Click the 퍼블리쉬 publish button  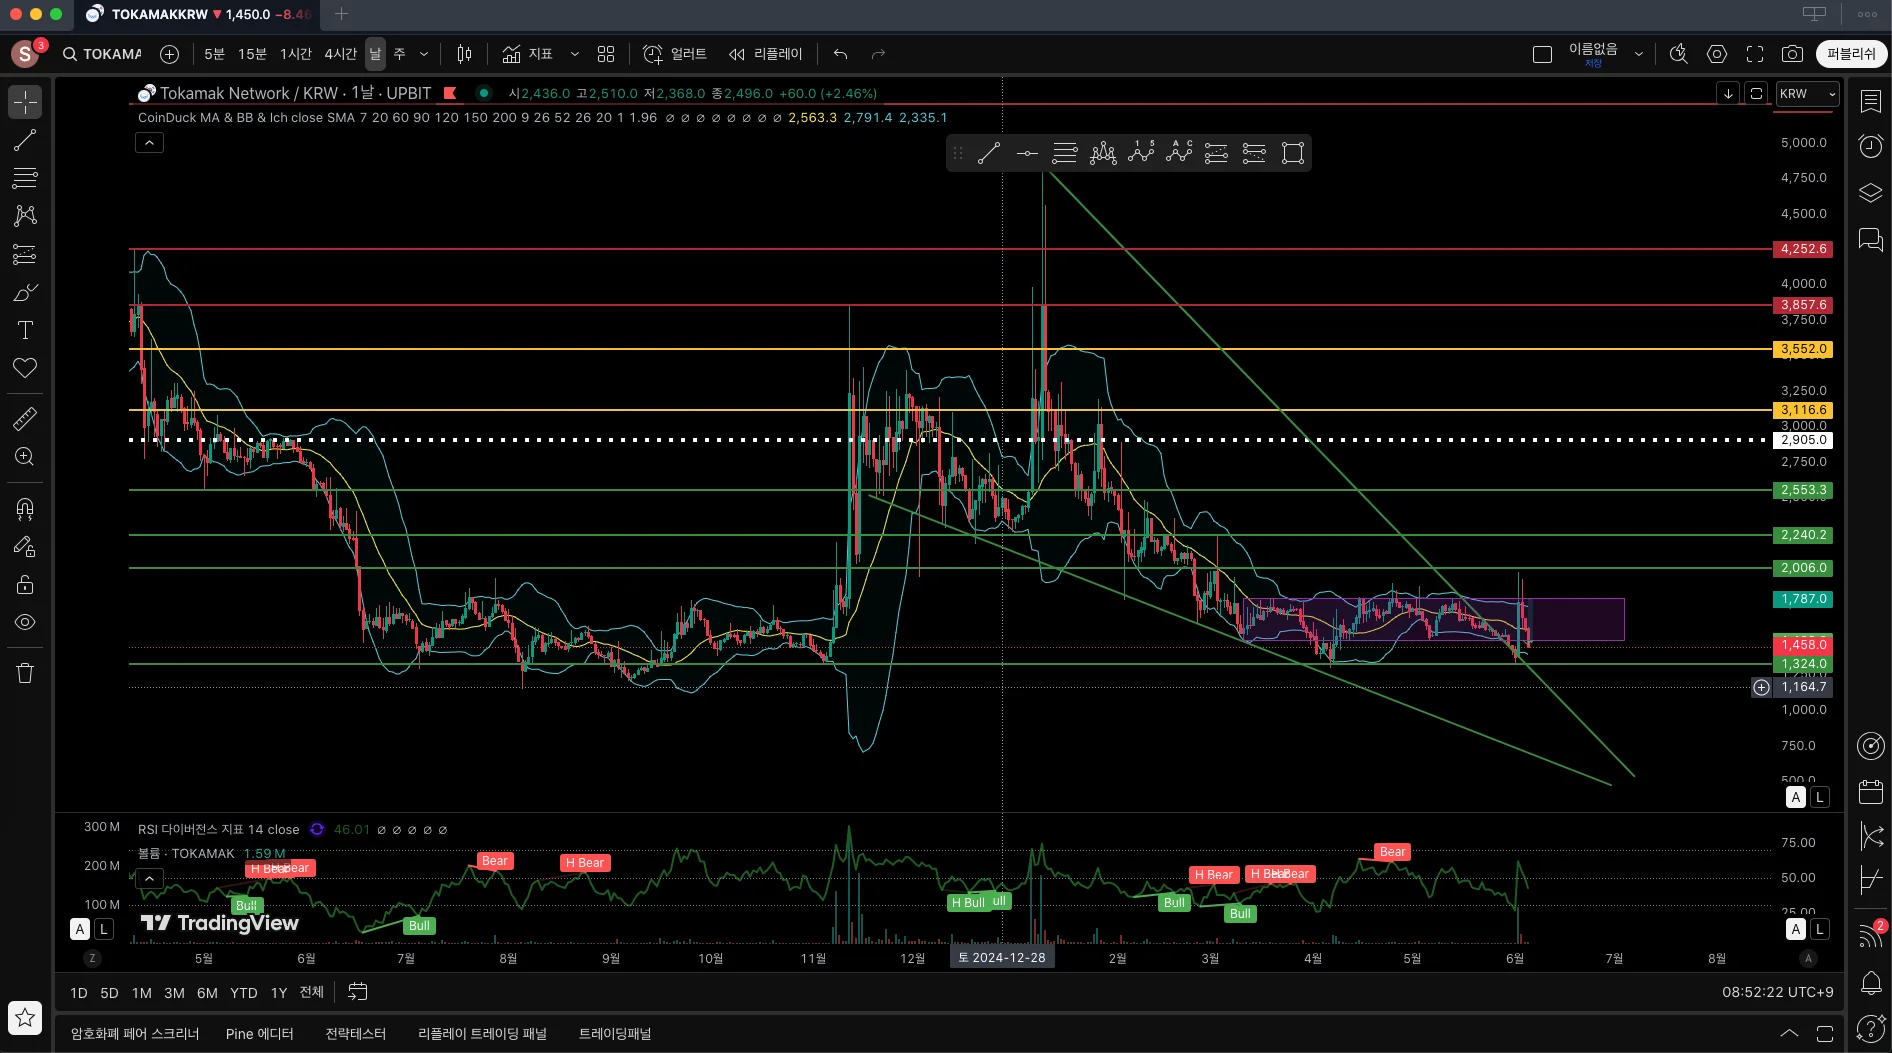coord(1851,54)
